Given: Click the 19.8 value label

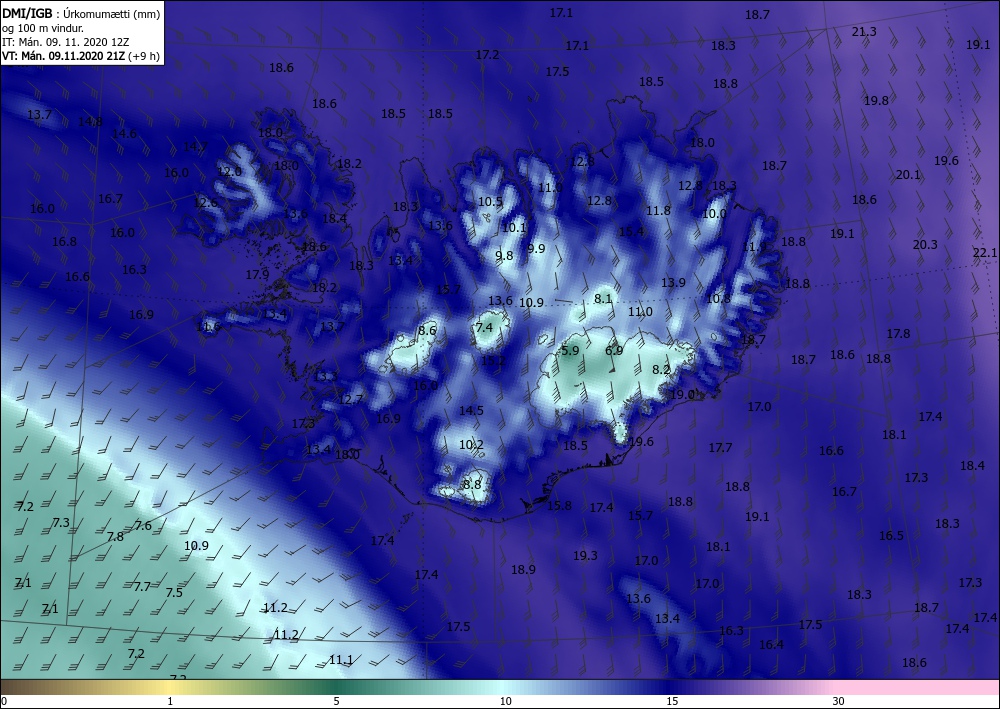Looking at the screenshot, I should [876, 101].
